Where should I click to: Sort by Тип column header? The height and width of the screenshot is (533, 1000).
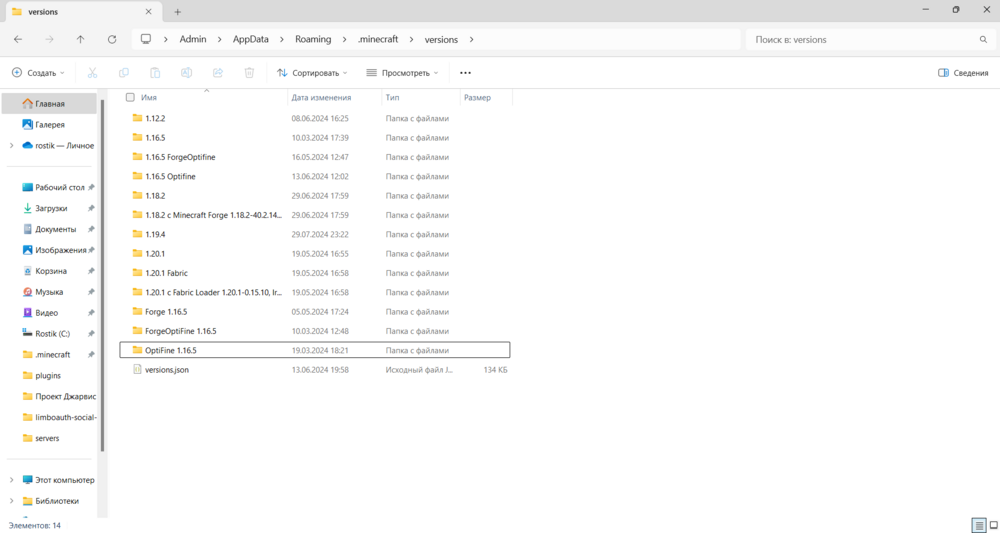coord(392,98)
